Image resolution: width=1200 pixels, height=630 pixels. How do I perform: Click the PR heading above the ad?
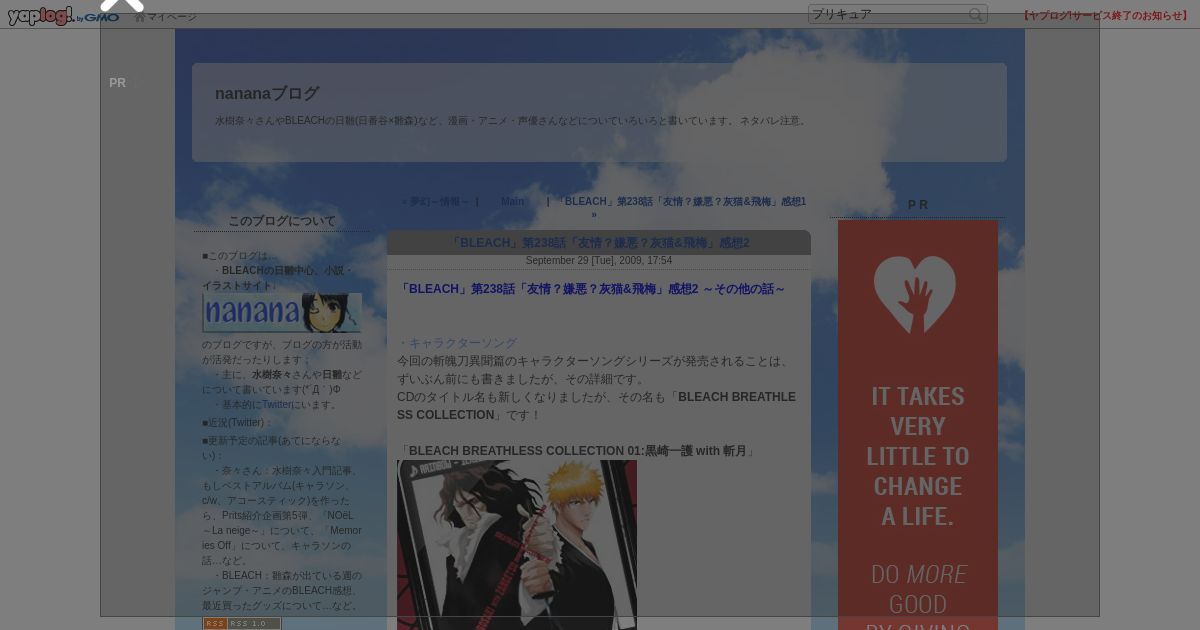tap(918, 205)
